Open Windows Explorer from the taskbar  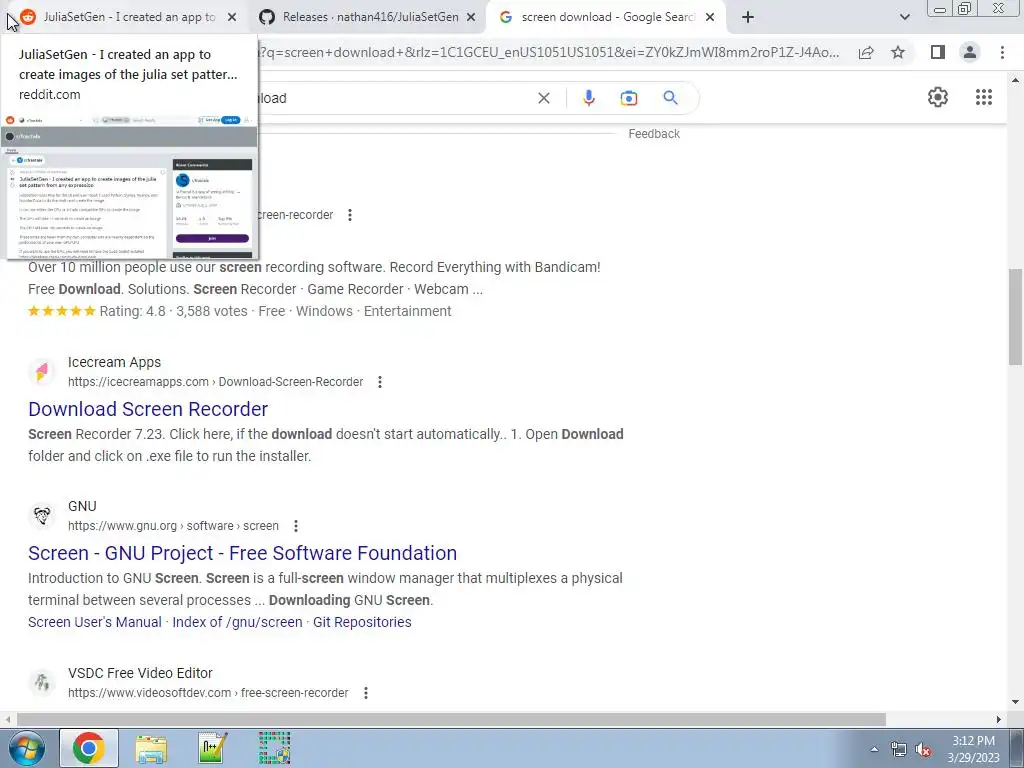coord(151,748)
